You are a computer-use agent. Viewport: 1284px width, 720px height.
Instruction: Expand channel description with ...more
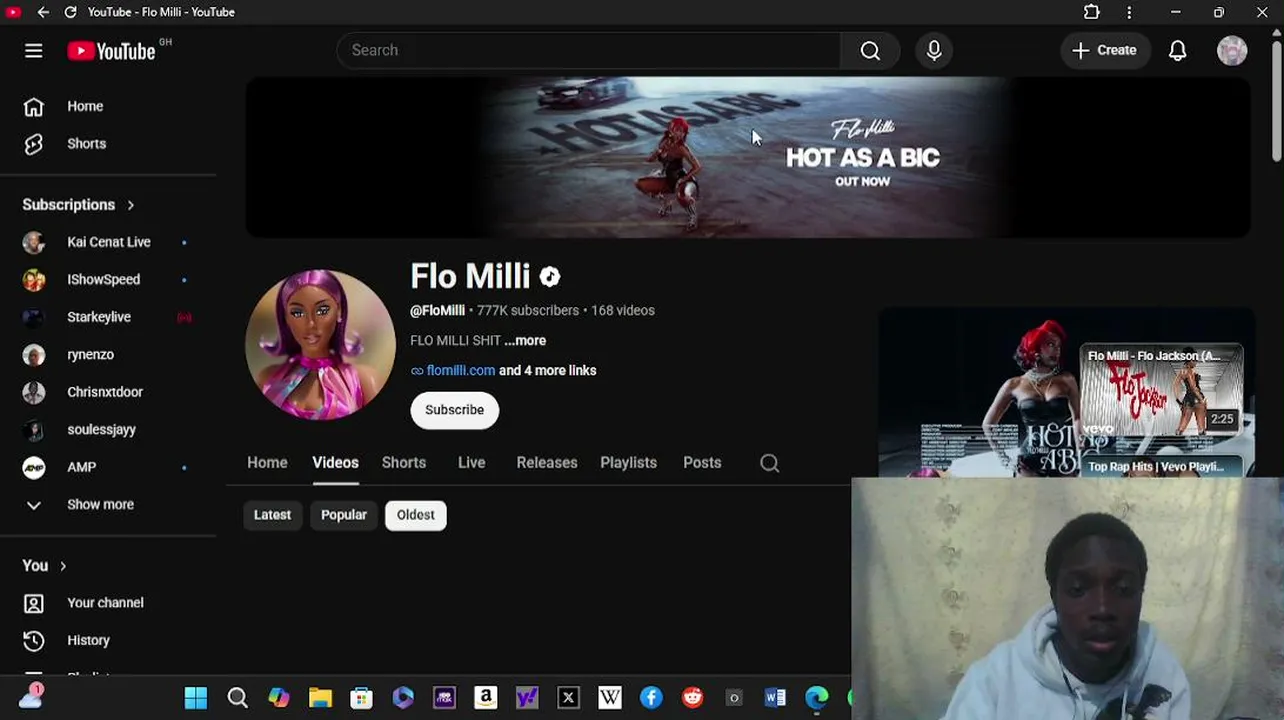point(525,341)
